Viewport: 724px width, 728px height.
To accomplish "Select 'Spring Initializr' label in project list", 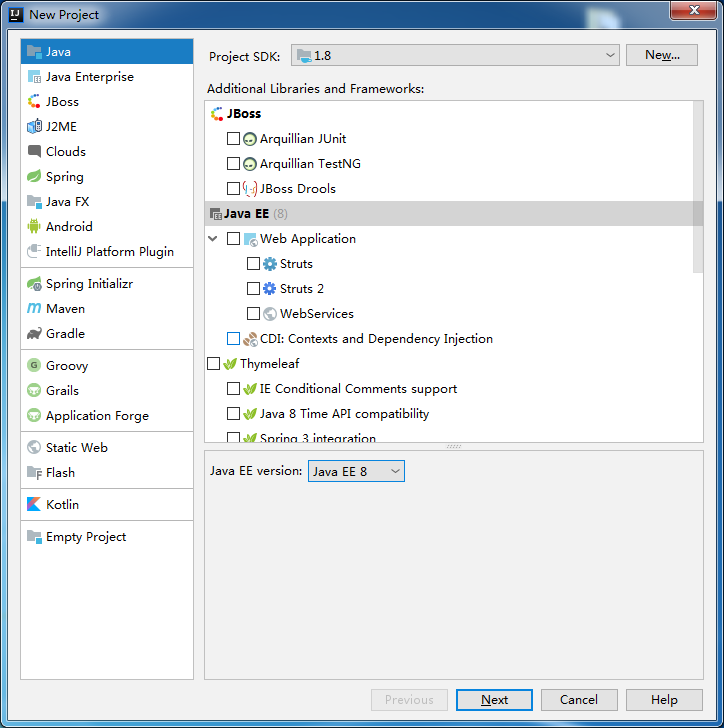I will [x=89, y=284].
